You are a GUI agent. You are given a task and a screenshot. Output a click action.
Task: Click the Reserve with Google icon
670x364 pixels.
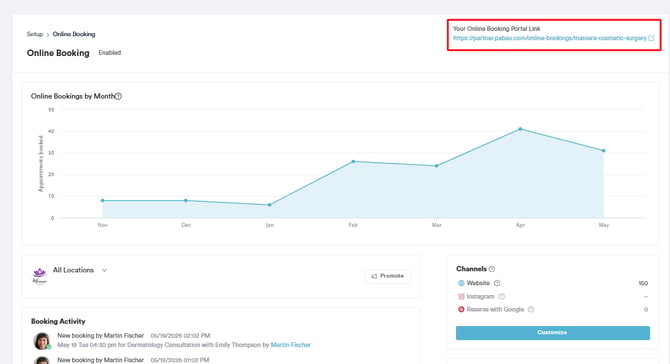click(461, 309)
